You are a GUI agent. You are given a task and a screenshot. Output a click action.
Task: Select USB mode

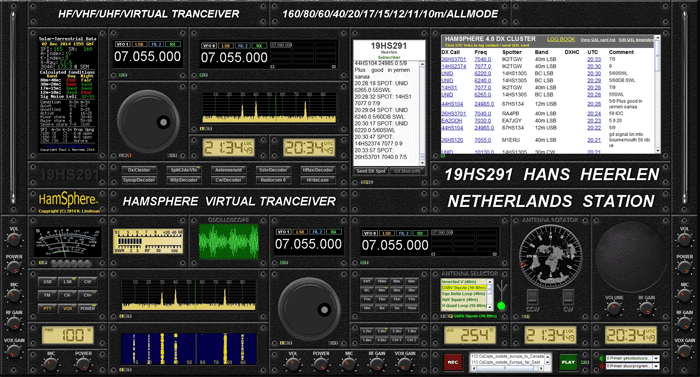tap(47, 282)
